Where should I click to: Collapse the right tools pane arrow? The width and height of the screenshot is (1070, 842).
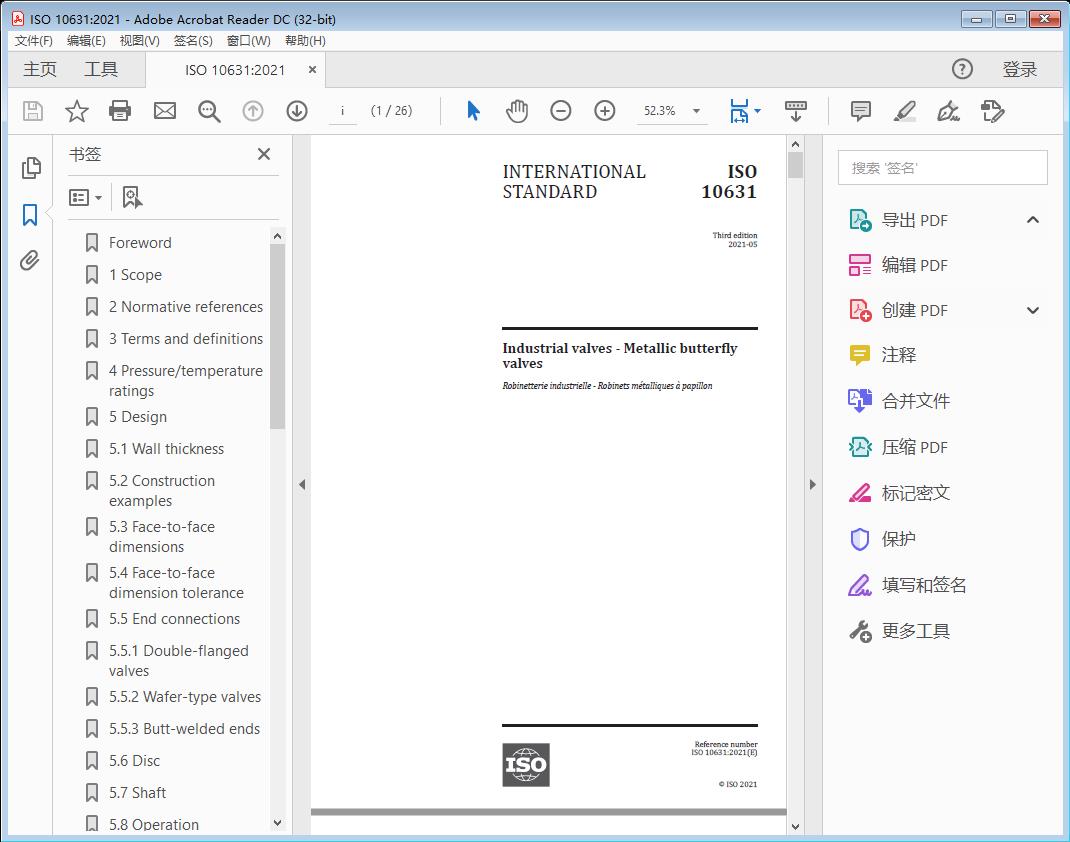click(x=812, y=485)
